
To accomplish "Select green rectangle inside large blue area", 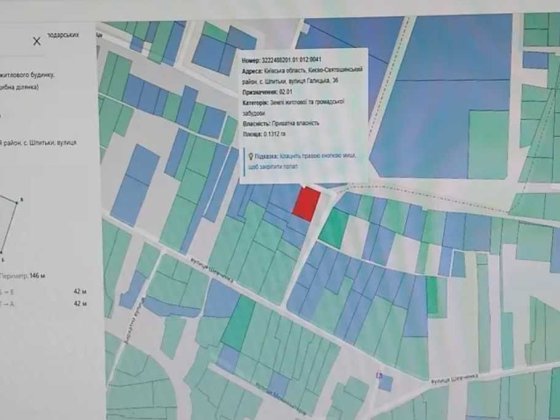I will point(488,145).
